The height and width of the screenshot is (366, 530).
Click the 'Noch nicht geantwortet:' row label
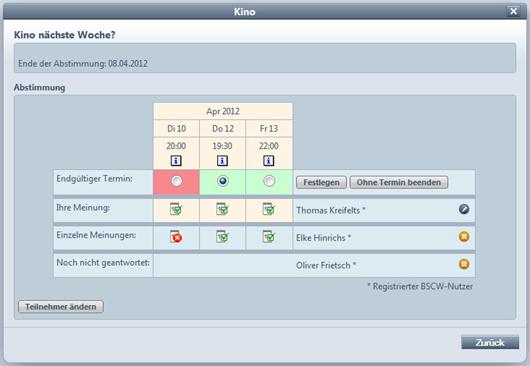[x=103, y=262]
